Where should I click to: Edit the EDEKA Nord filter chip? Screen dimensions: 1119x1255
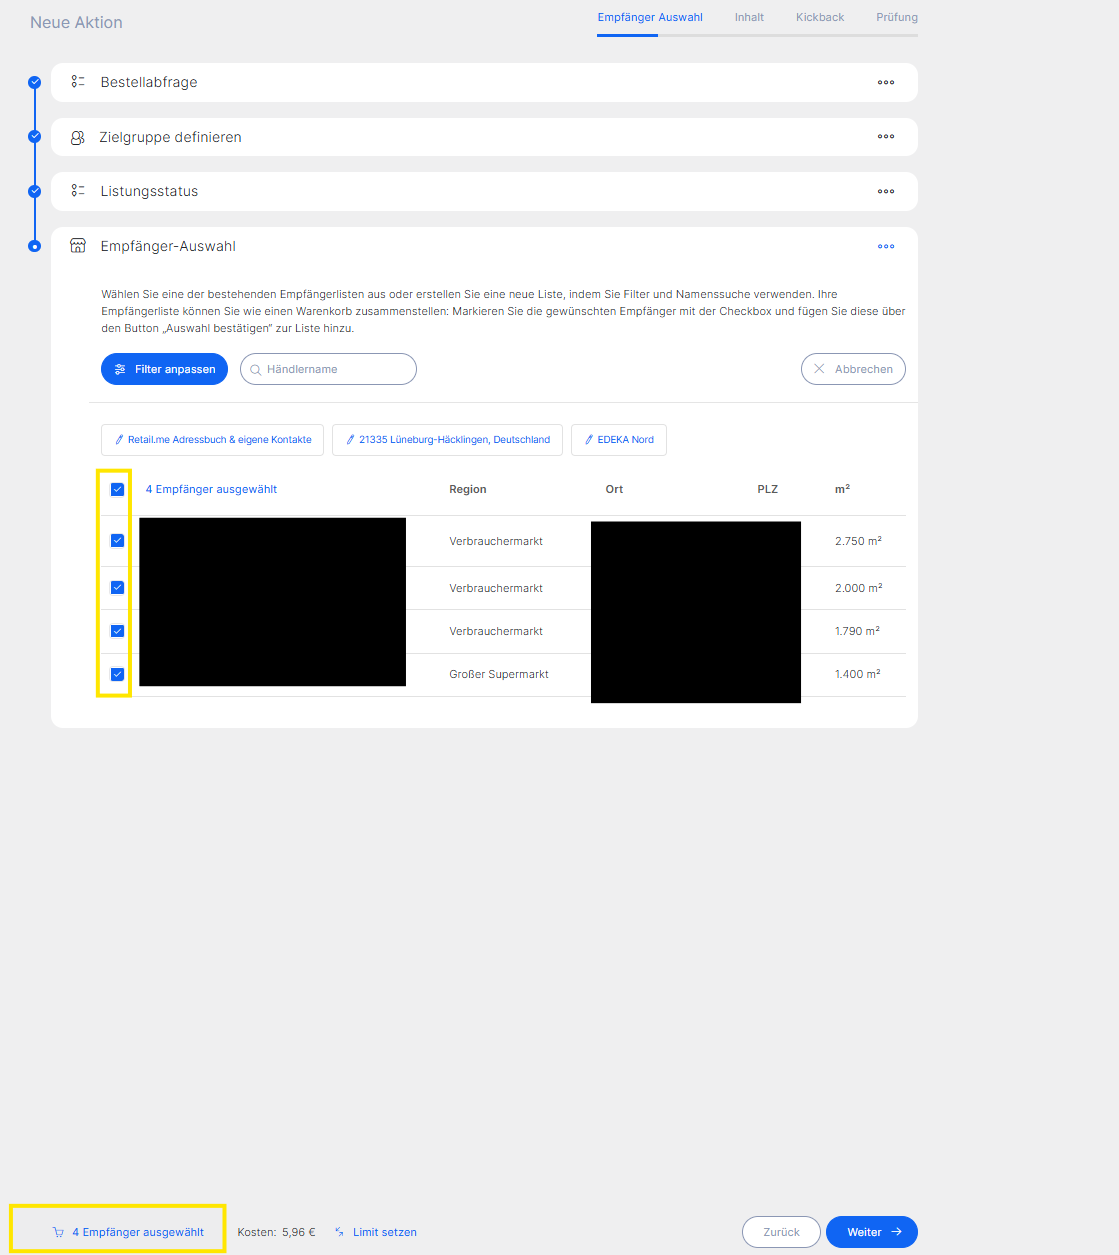click(619, 440)
